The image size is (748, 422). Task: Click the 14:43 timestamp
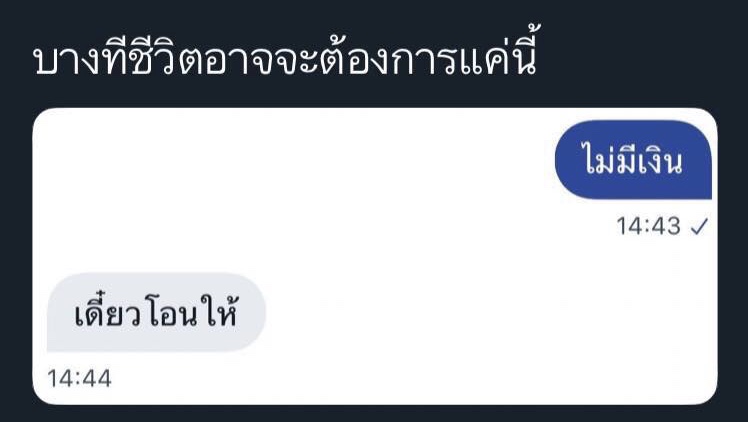click(648, 226)
